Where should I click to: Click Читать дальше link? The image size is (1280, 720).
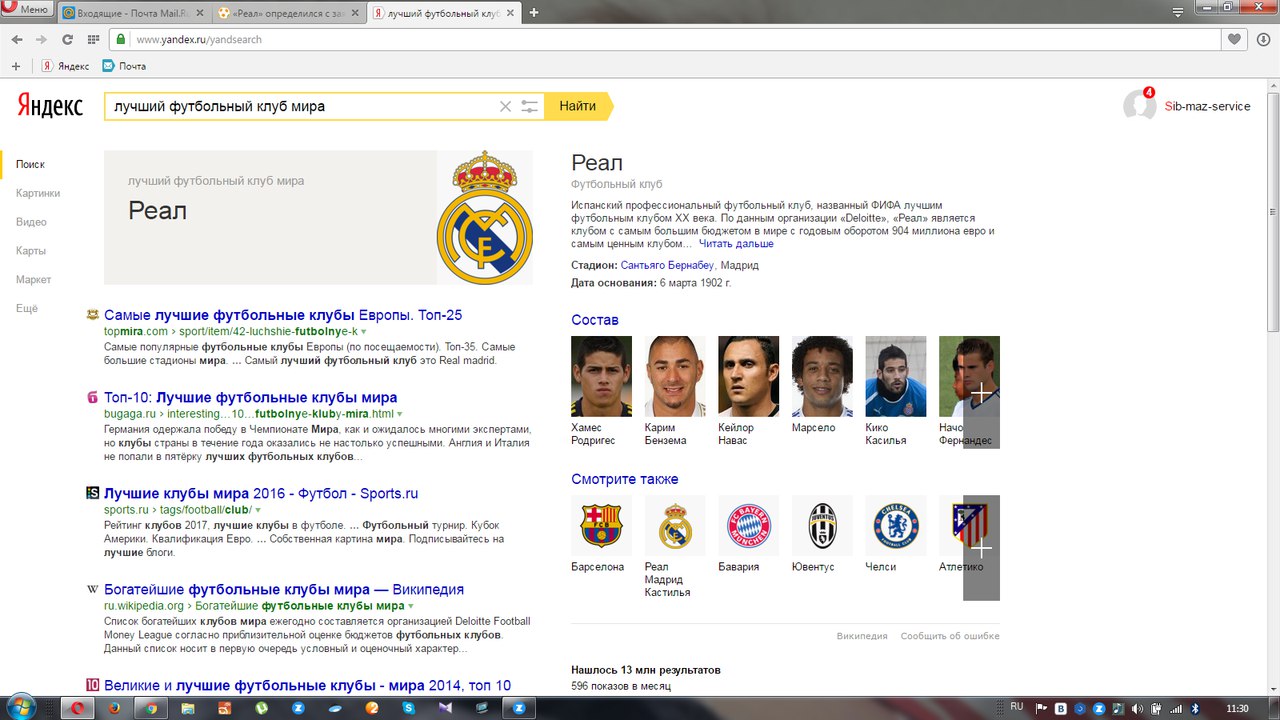click(x=736, y=244)
